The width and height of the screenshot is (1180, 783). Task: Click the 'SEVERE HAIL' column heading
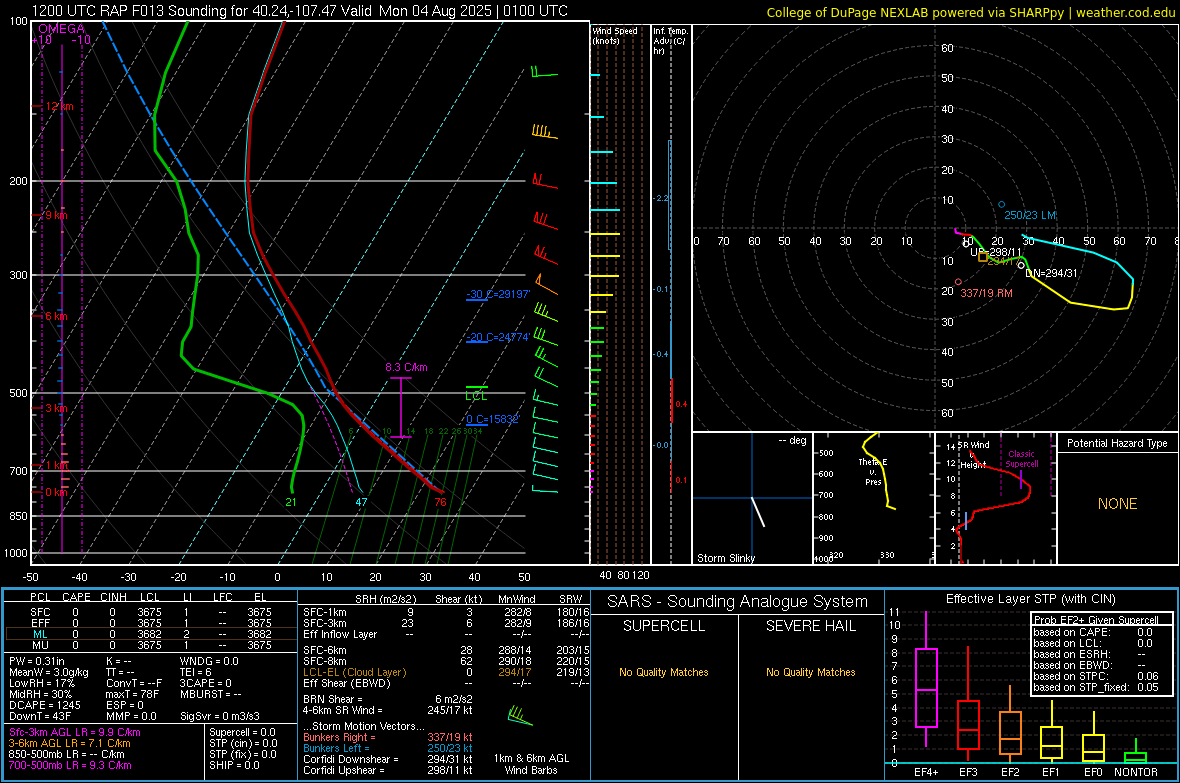[x=810, y=626]
